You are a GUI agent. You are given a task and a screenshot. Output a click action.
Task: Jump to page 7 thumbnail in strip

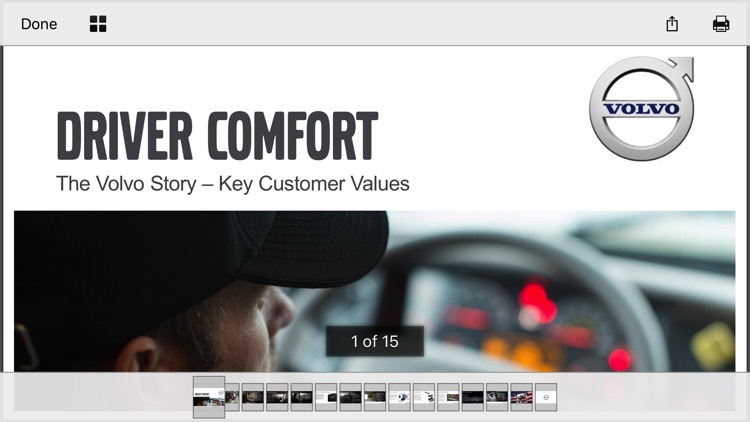pyautogui.click(x=350, y=397)
